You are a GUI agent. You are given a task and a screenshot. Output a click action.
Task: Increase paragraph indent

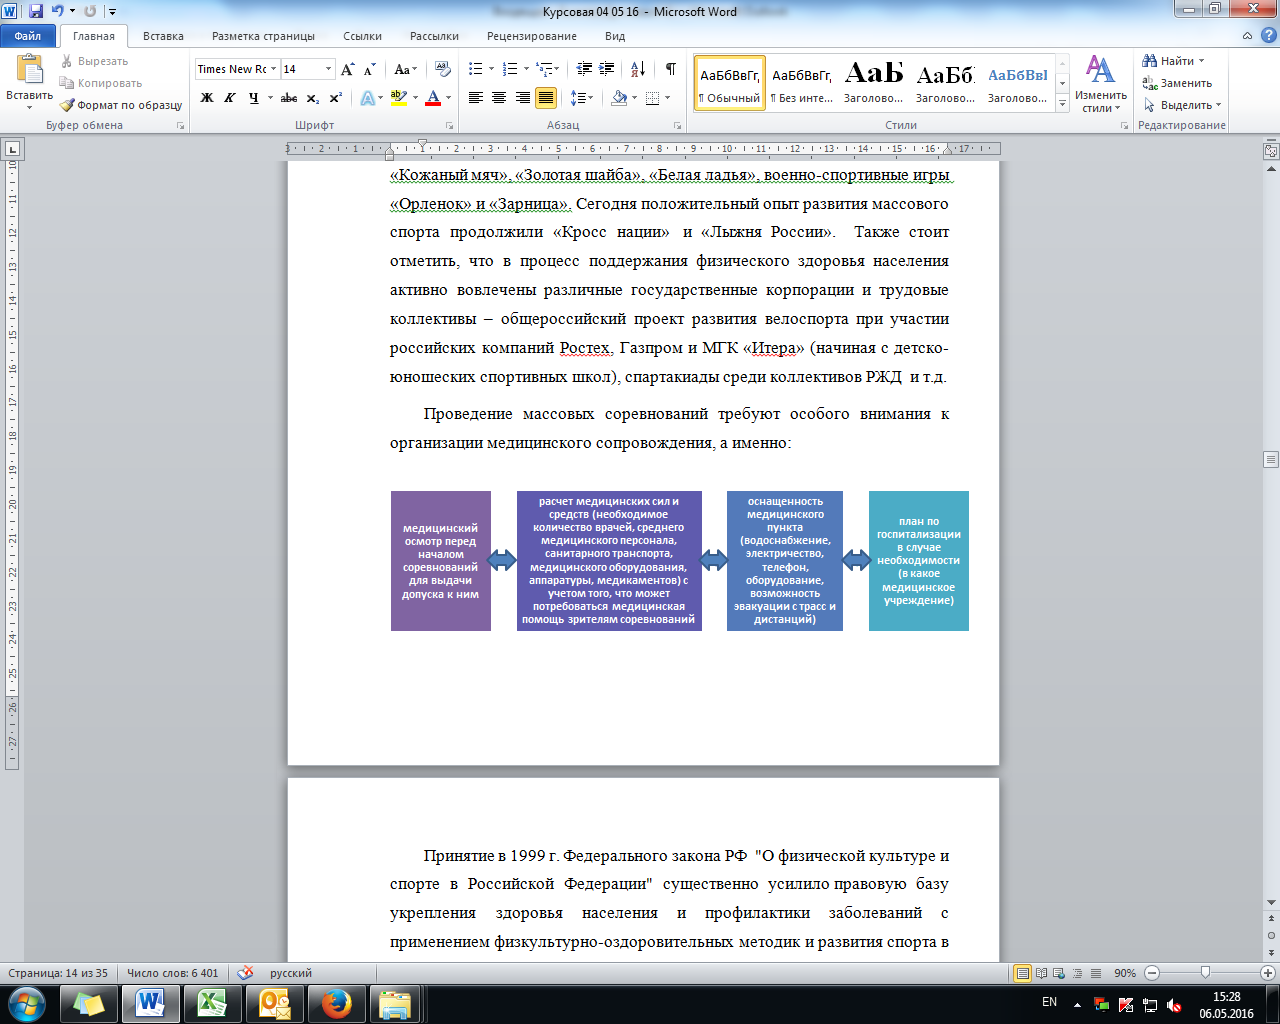(607, 69)
